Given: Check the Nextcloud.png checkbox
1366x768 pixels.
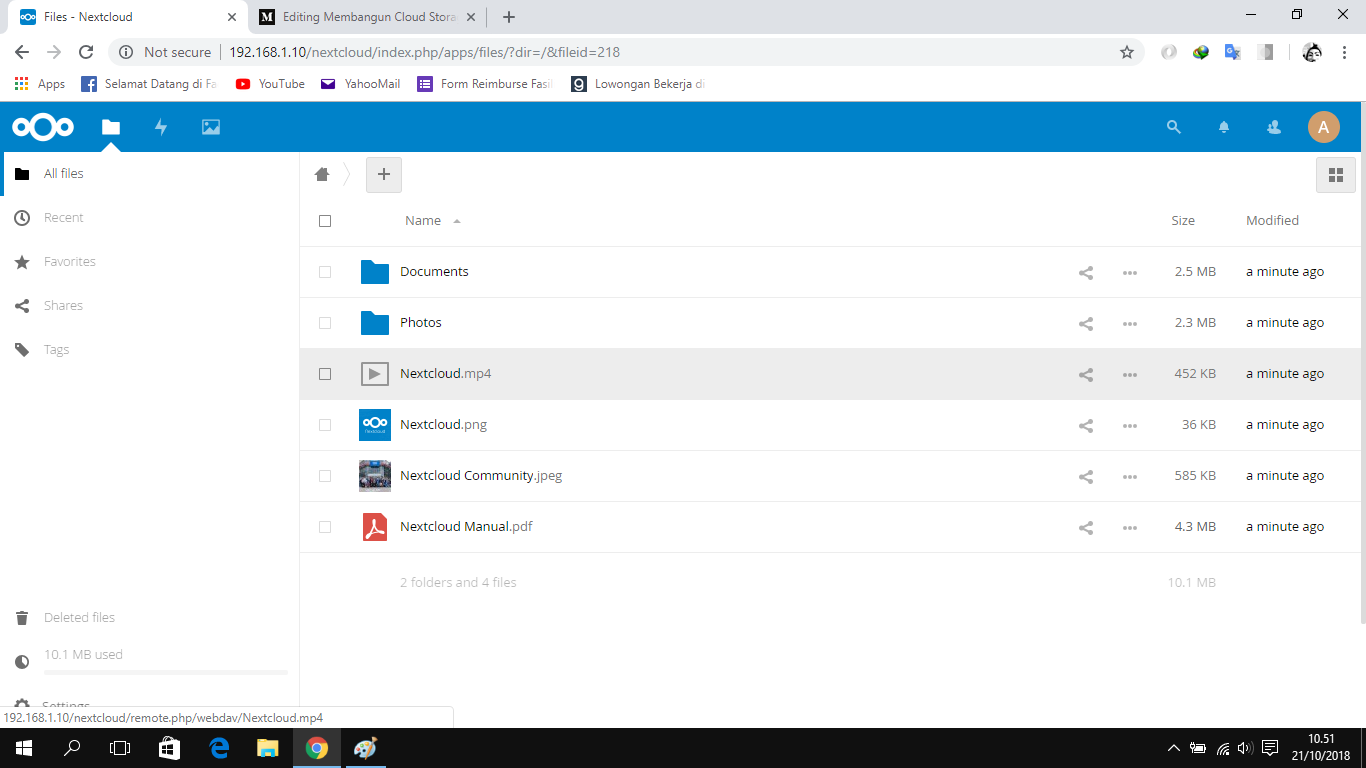Looking at the screenshot, I should [325, 425].
